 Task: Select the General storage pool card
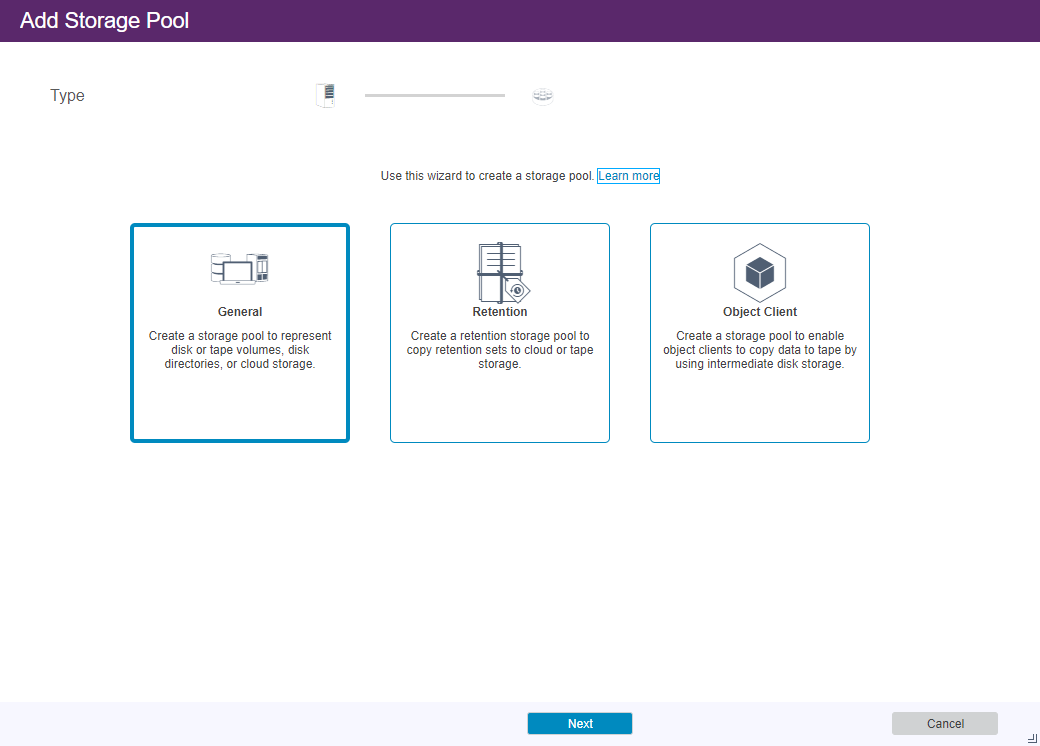click(240, 400)
